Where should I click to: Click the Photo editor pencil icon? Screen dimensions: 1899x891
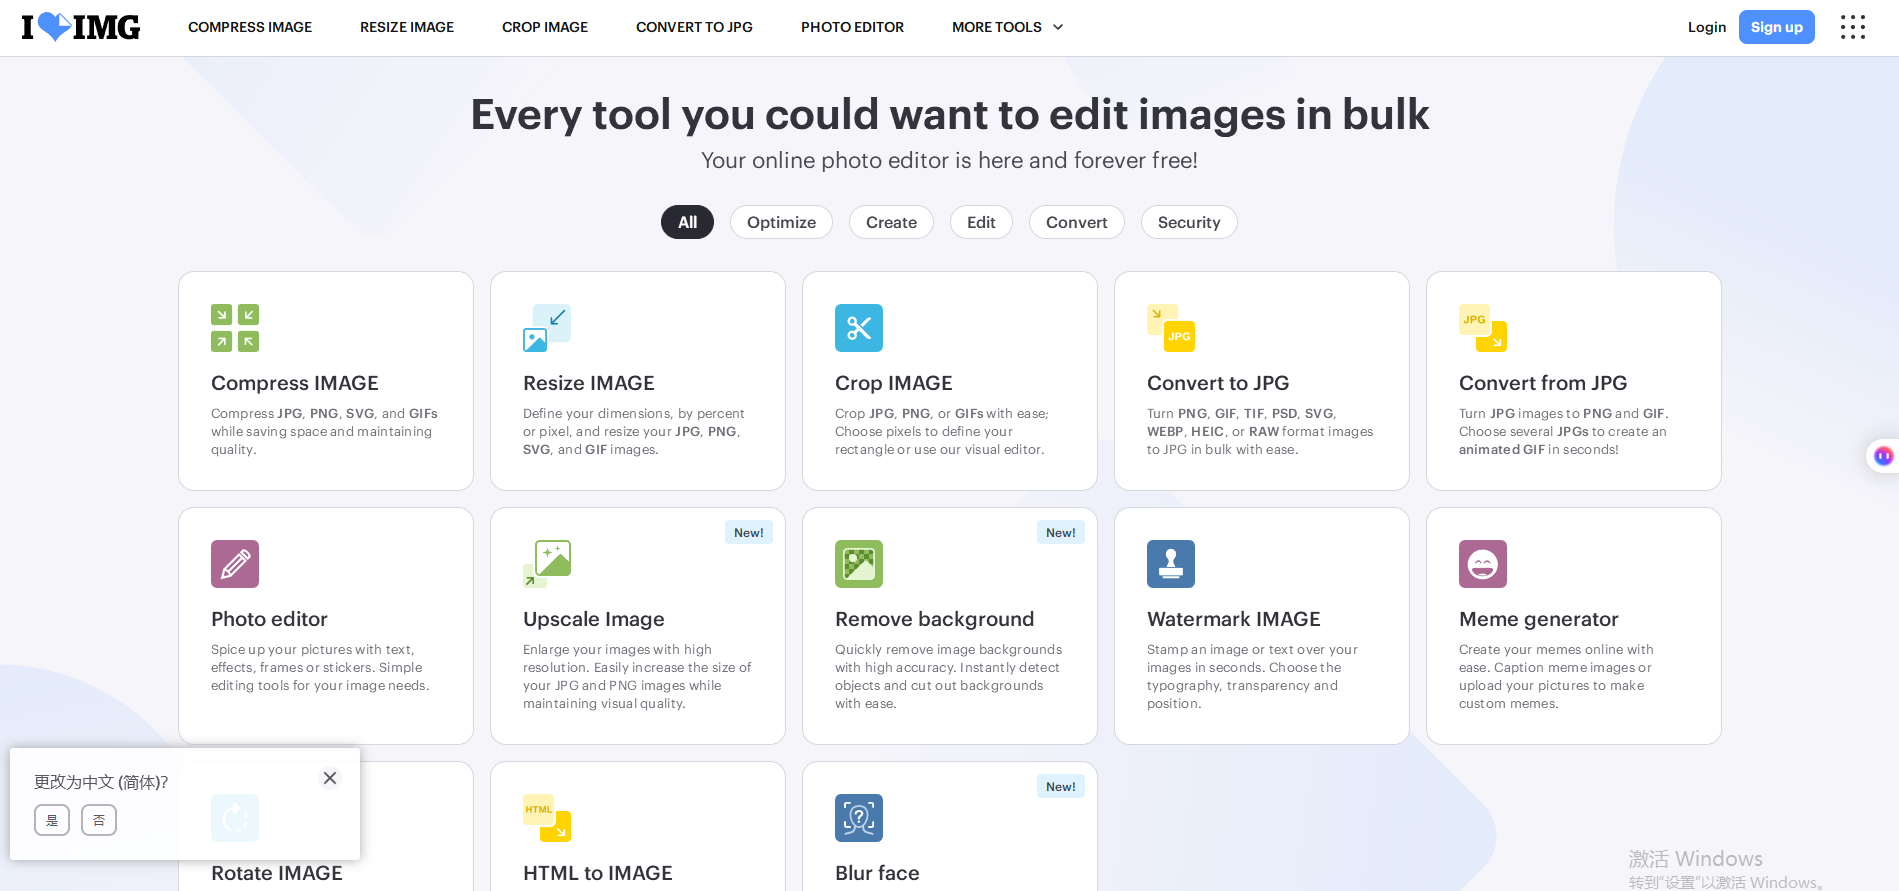coord(235,564)
